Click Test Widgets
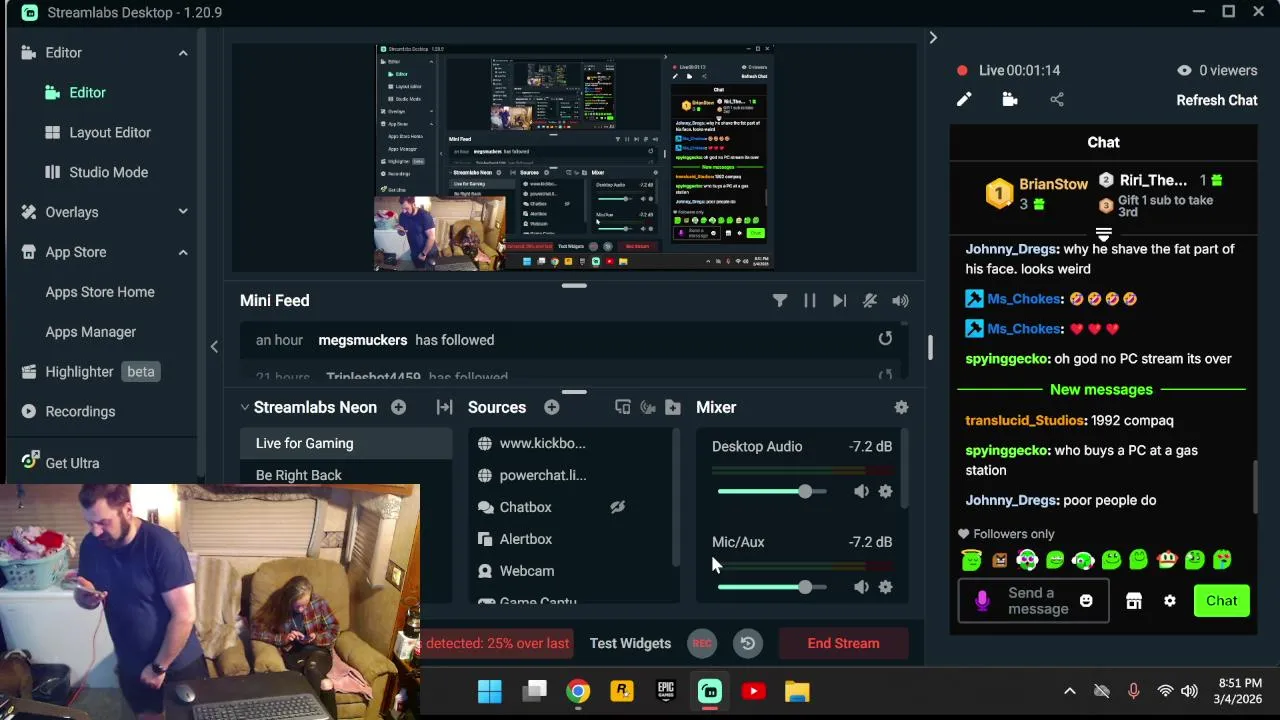The height and width of the screenshot is (720, 1280). (630, 643)
